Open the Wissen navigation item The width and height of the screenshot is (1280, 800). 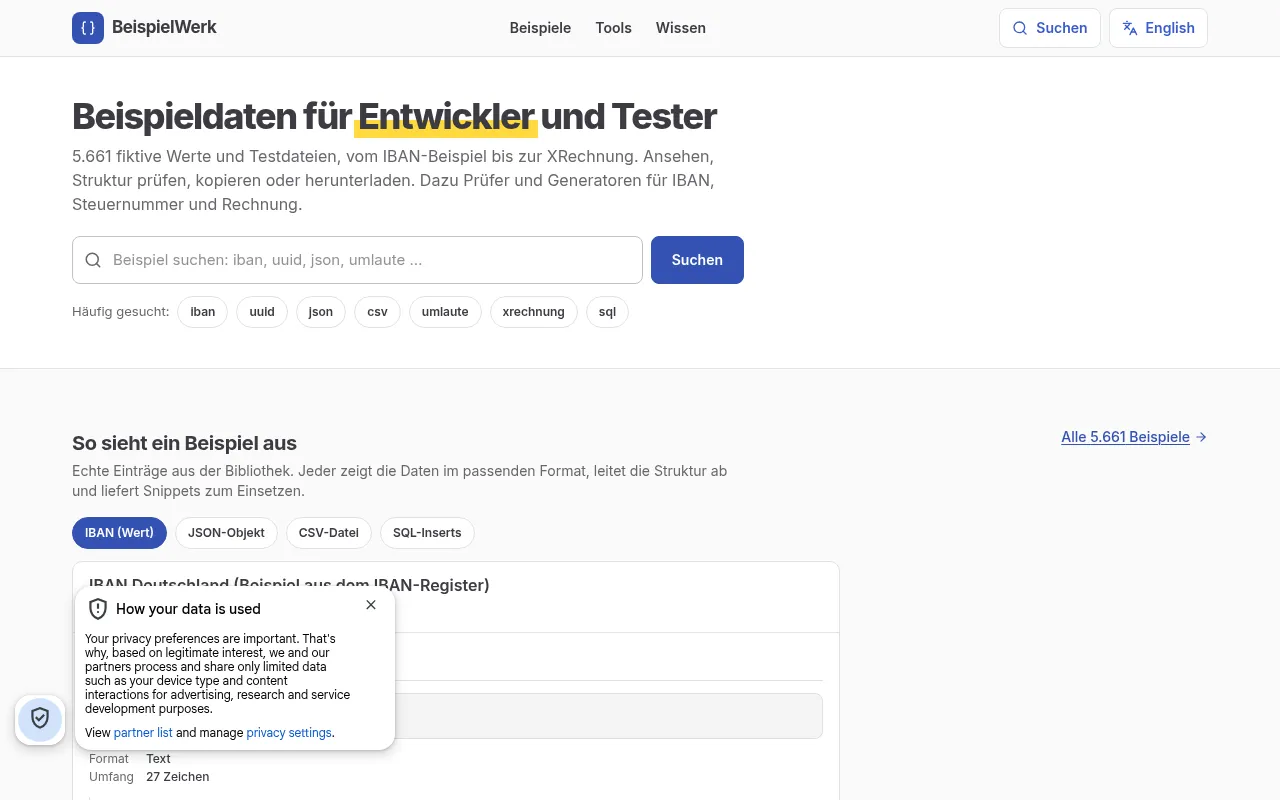coord(681,28)
